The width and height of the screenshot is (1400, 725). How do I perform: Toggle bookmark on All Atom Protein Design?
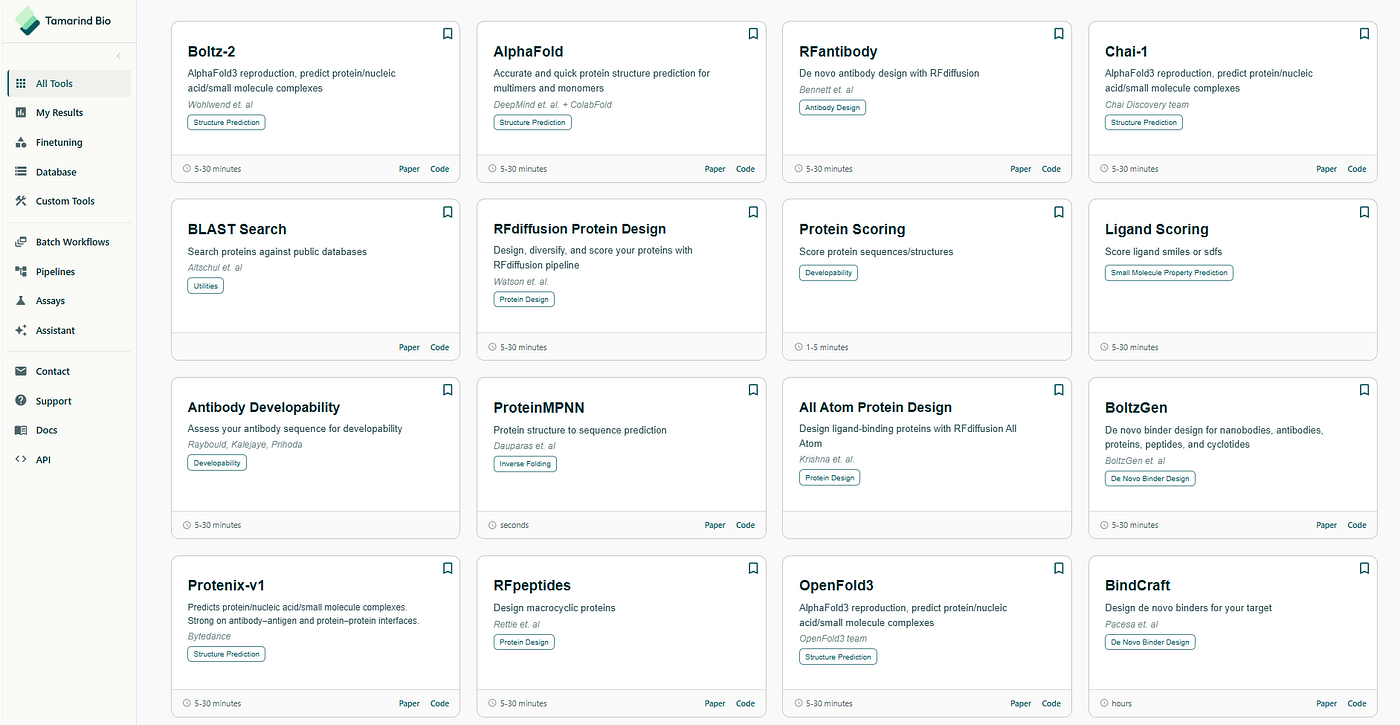pyautogui.click(x=1059, y=390)
